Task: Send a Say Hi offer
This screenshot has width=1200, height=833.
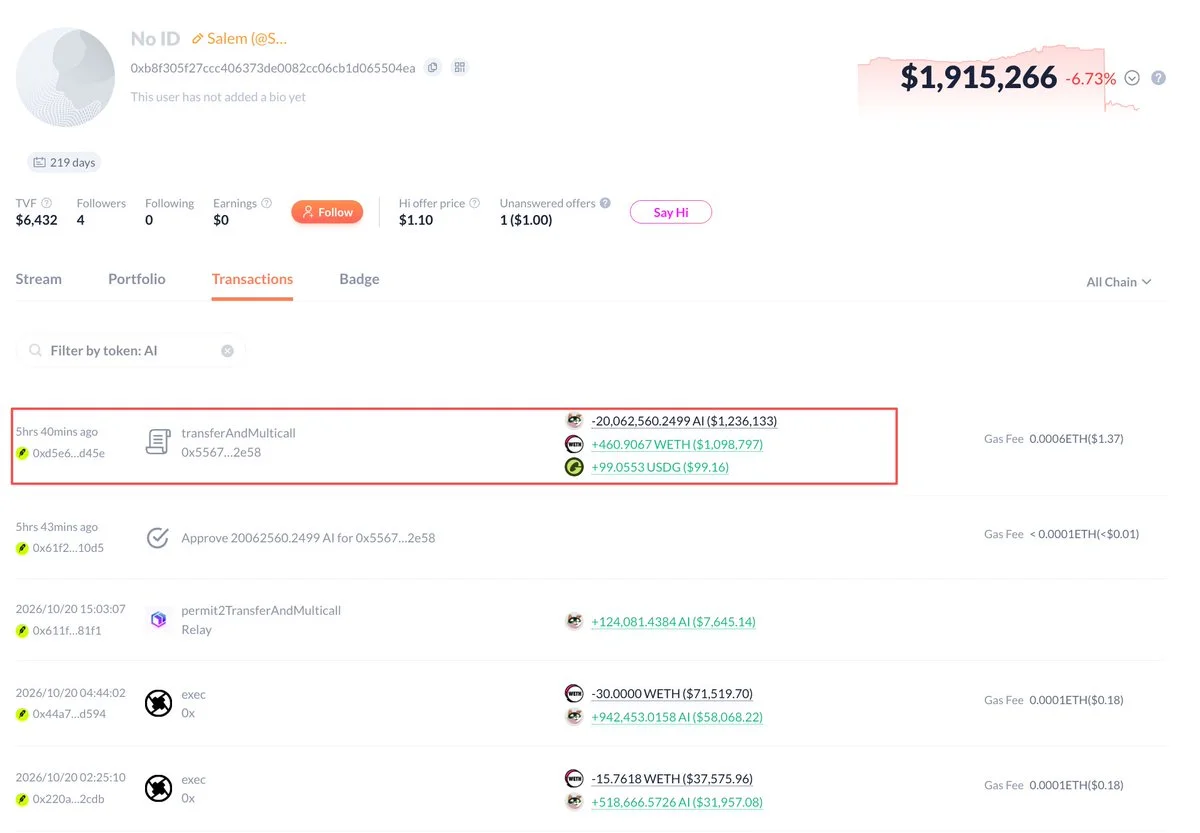Action: tap(671, 212)
